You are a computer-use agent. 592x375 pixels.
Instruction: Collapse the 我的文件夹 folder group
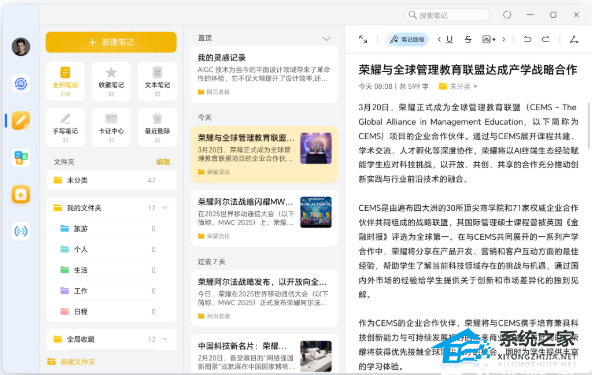point(165,208)
